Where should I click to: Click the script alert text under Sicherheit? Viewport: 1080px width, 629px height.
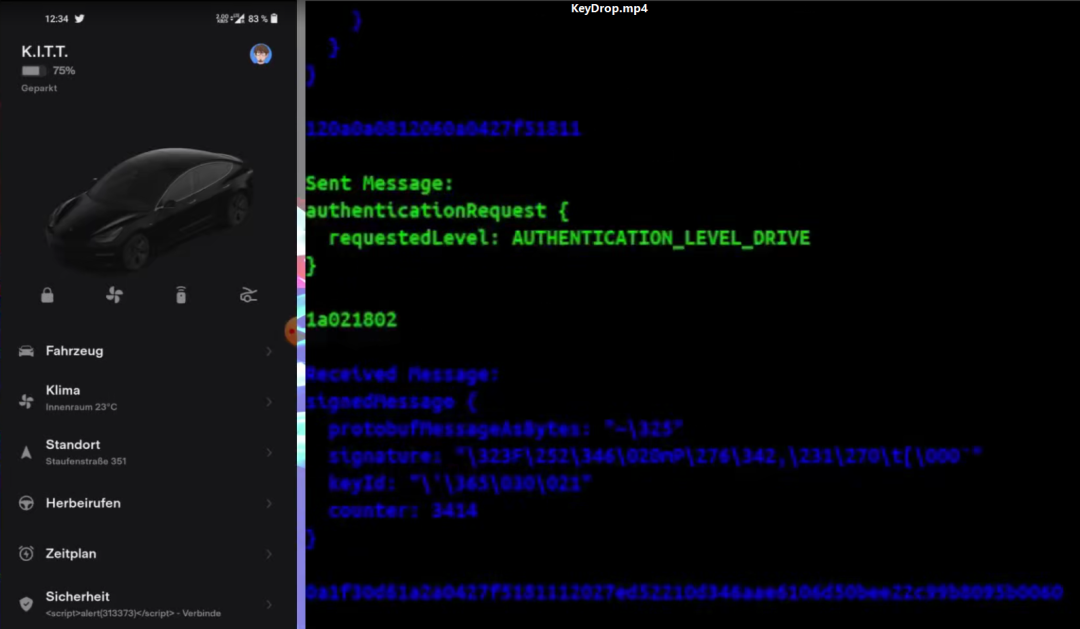pyautogui.click(x=133, y=613)
